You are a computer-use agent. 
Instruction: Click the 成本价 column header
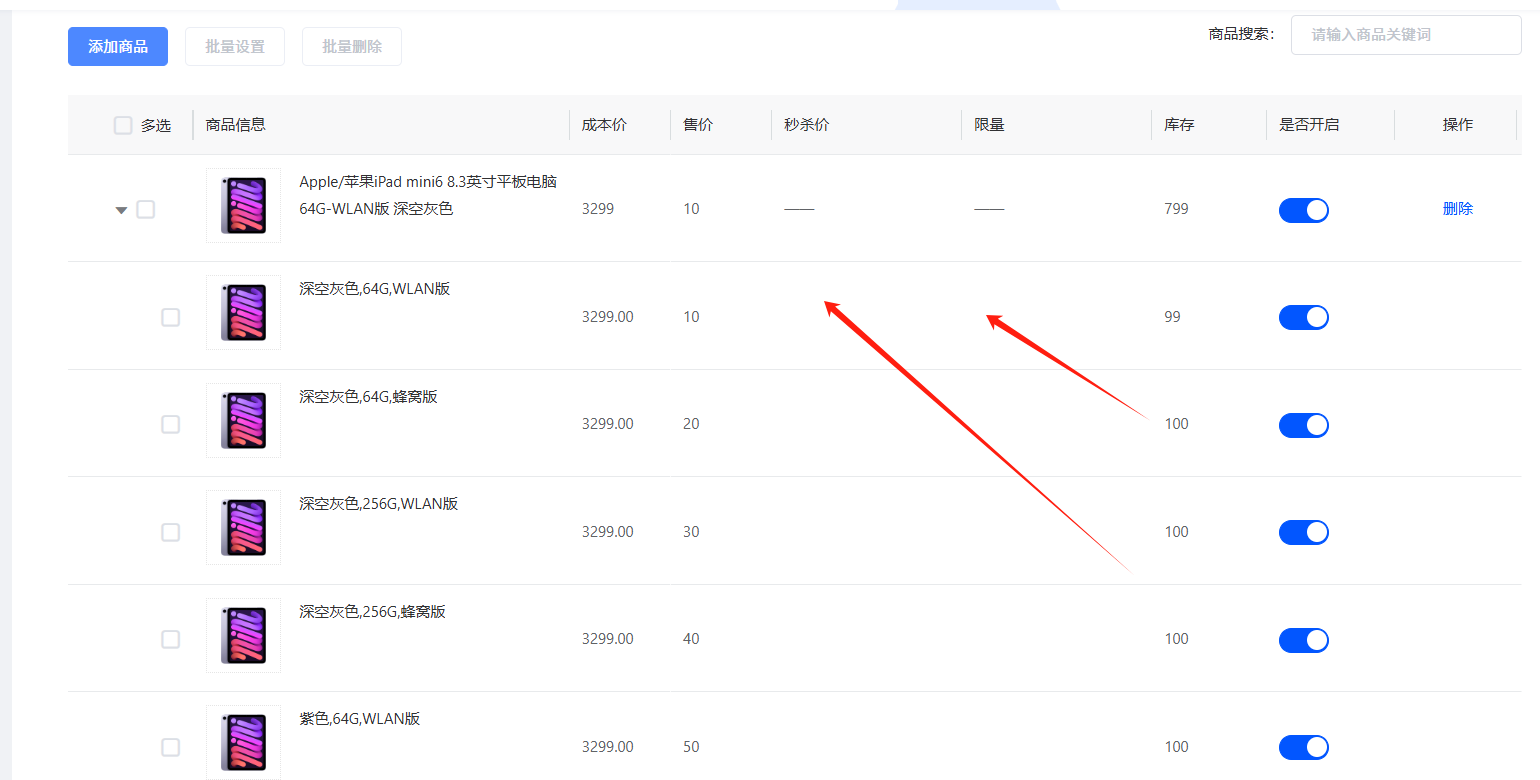tap(604, 125)
